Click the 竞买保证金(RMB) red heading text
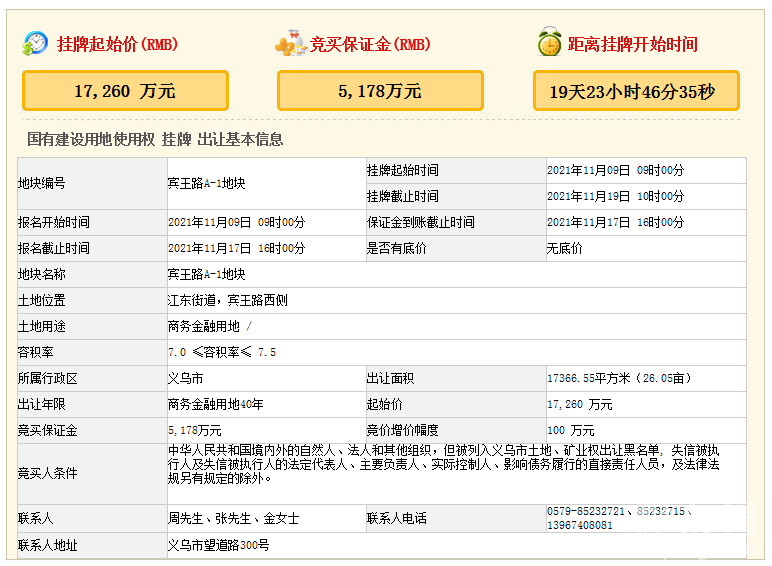This screenshot has width=772, height=566. point(370,44)
